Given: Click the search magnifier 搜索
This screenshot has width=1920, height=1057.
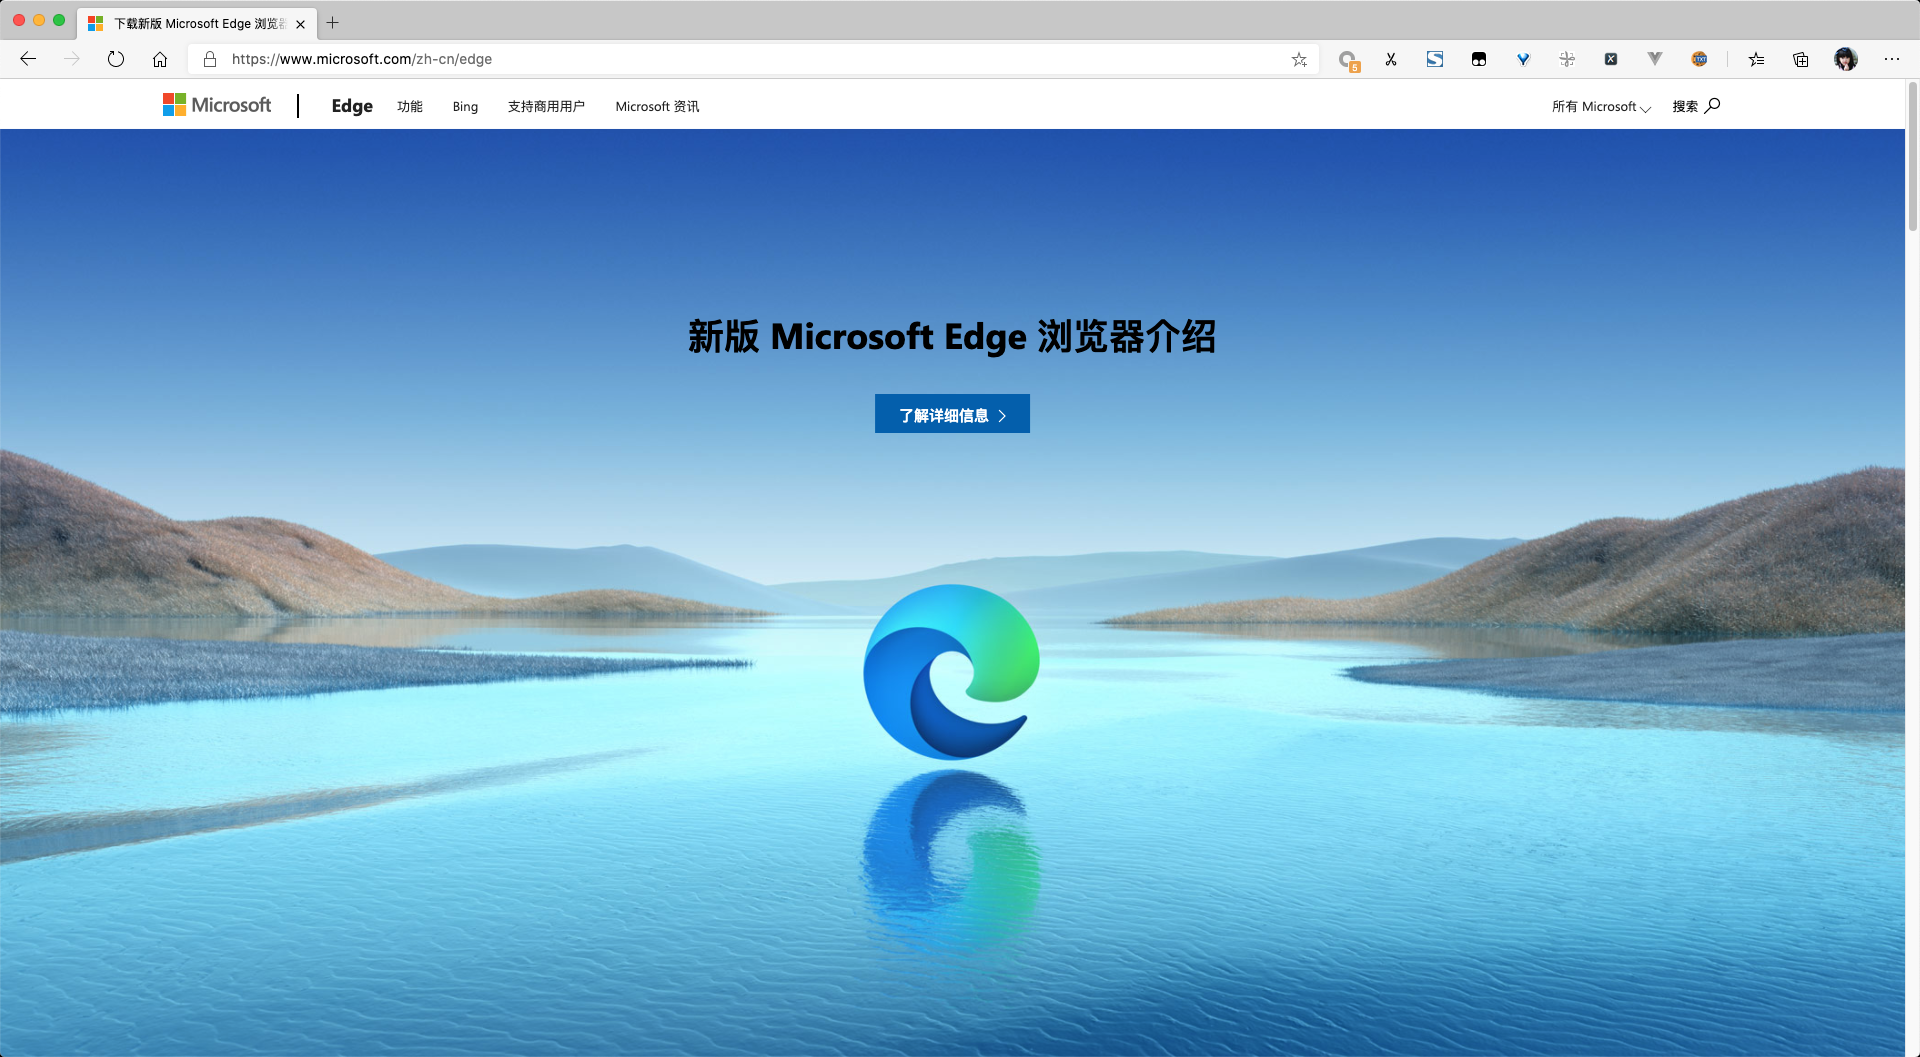Looking at the screenshot, I should point(1696,106).
